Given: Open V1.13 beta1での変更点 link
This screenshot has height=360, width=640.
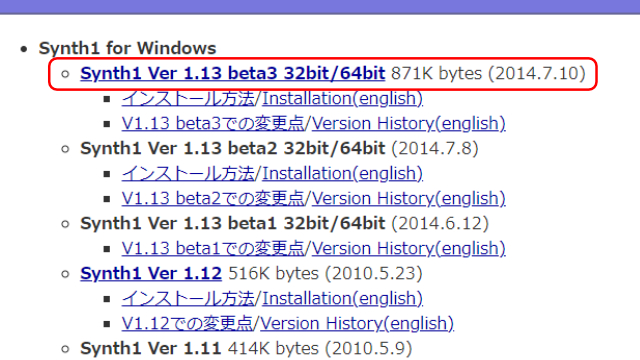Looking at the screenshot, I should point(213,248).
